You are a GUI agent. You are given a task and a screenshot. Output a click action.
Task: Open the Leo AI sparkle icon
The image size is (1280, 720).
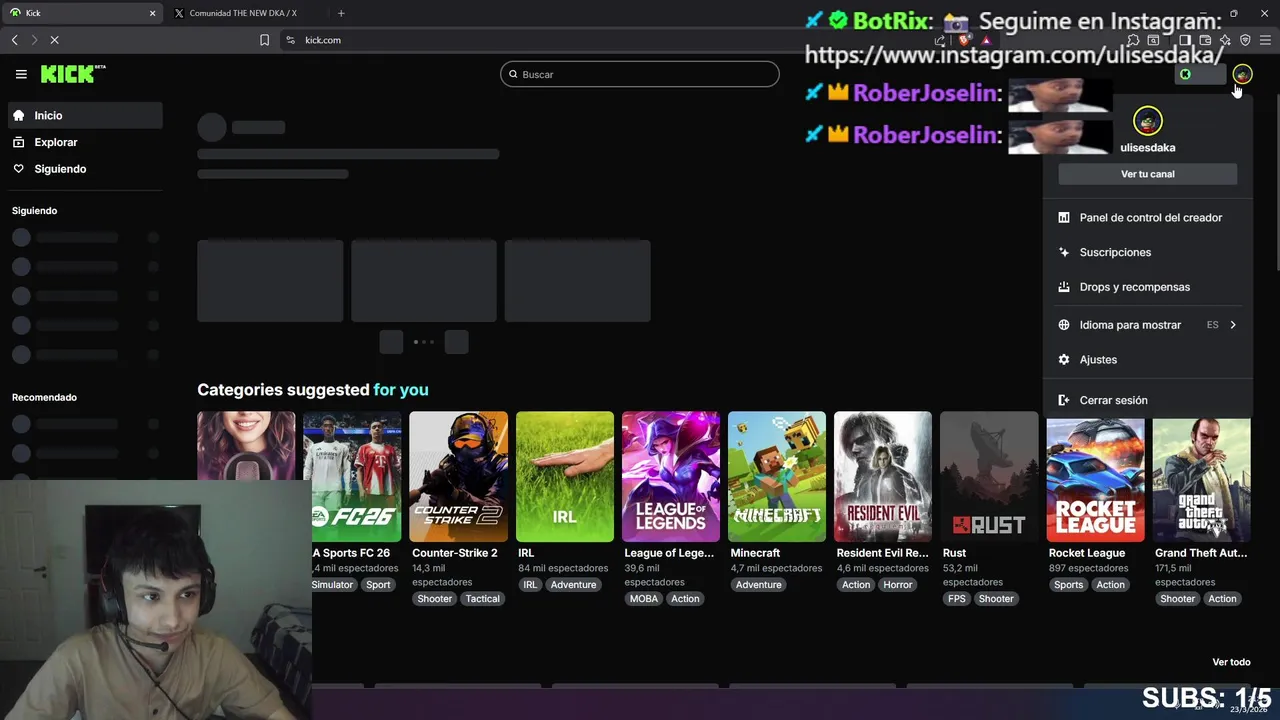point(1225,40)
